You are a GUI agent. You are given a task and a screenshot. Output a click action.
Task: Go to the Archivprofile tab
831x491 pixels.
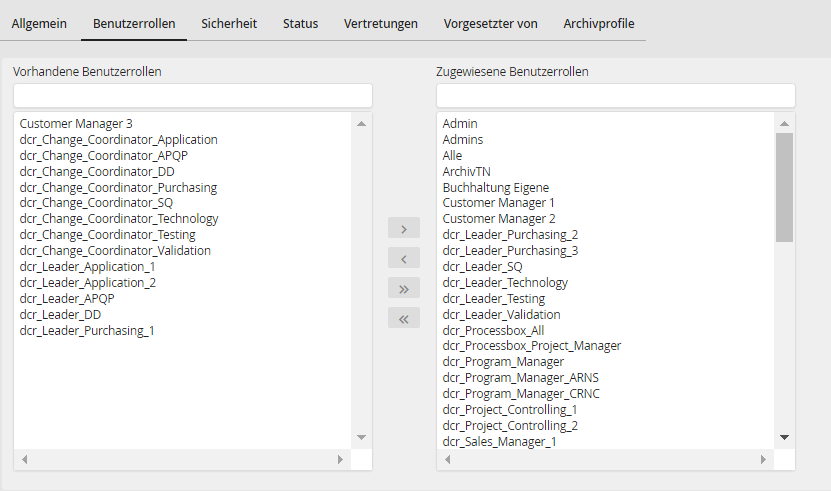point(598,23)
